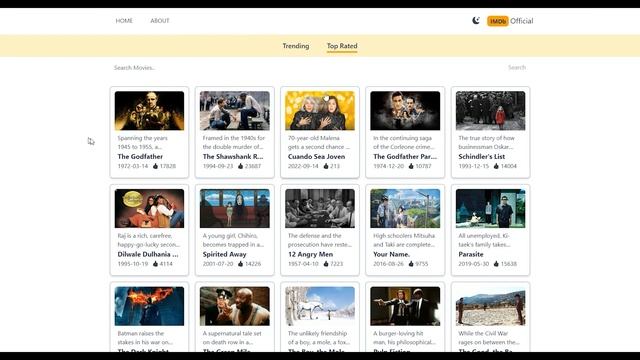Screen dimensions: 640x360
Task: Open Cuando Sea Joven poster thumbnail
Action: [320, 111]
